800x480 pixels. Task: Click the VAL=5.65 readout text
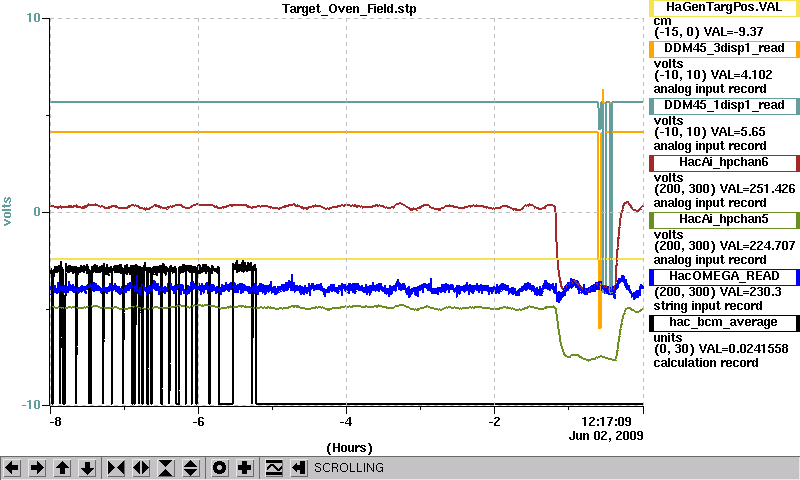pyautogui.click(x=738, y=132)
